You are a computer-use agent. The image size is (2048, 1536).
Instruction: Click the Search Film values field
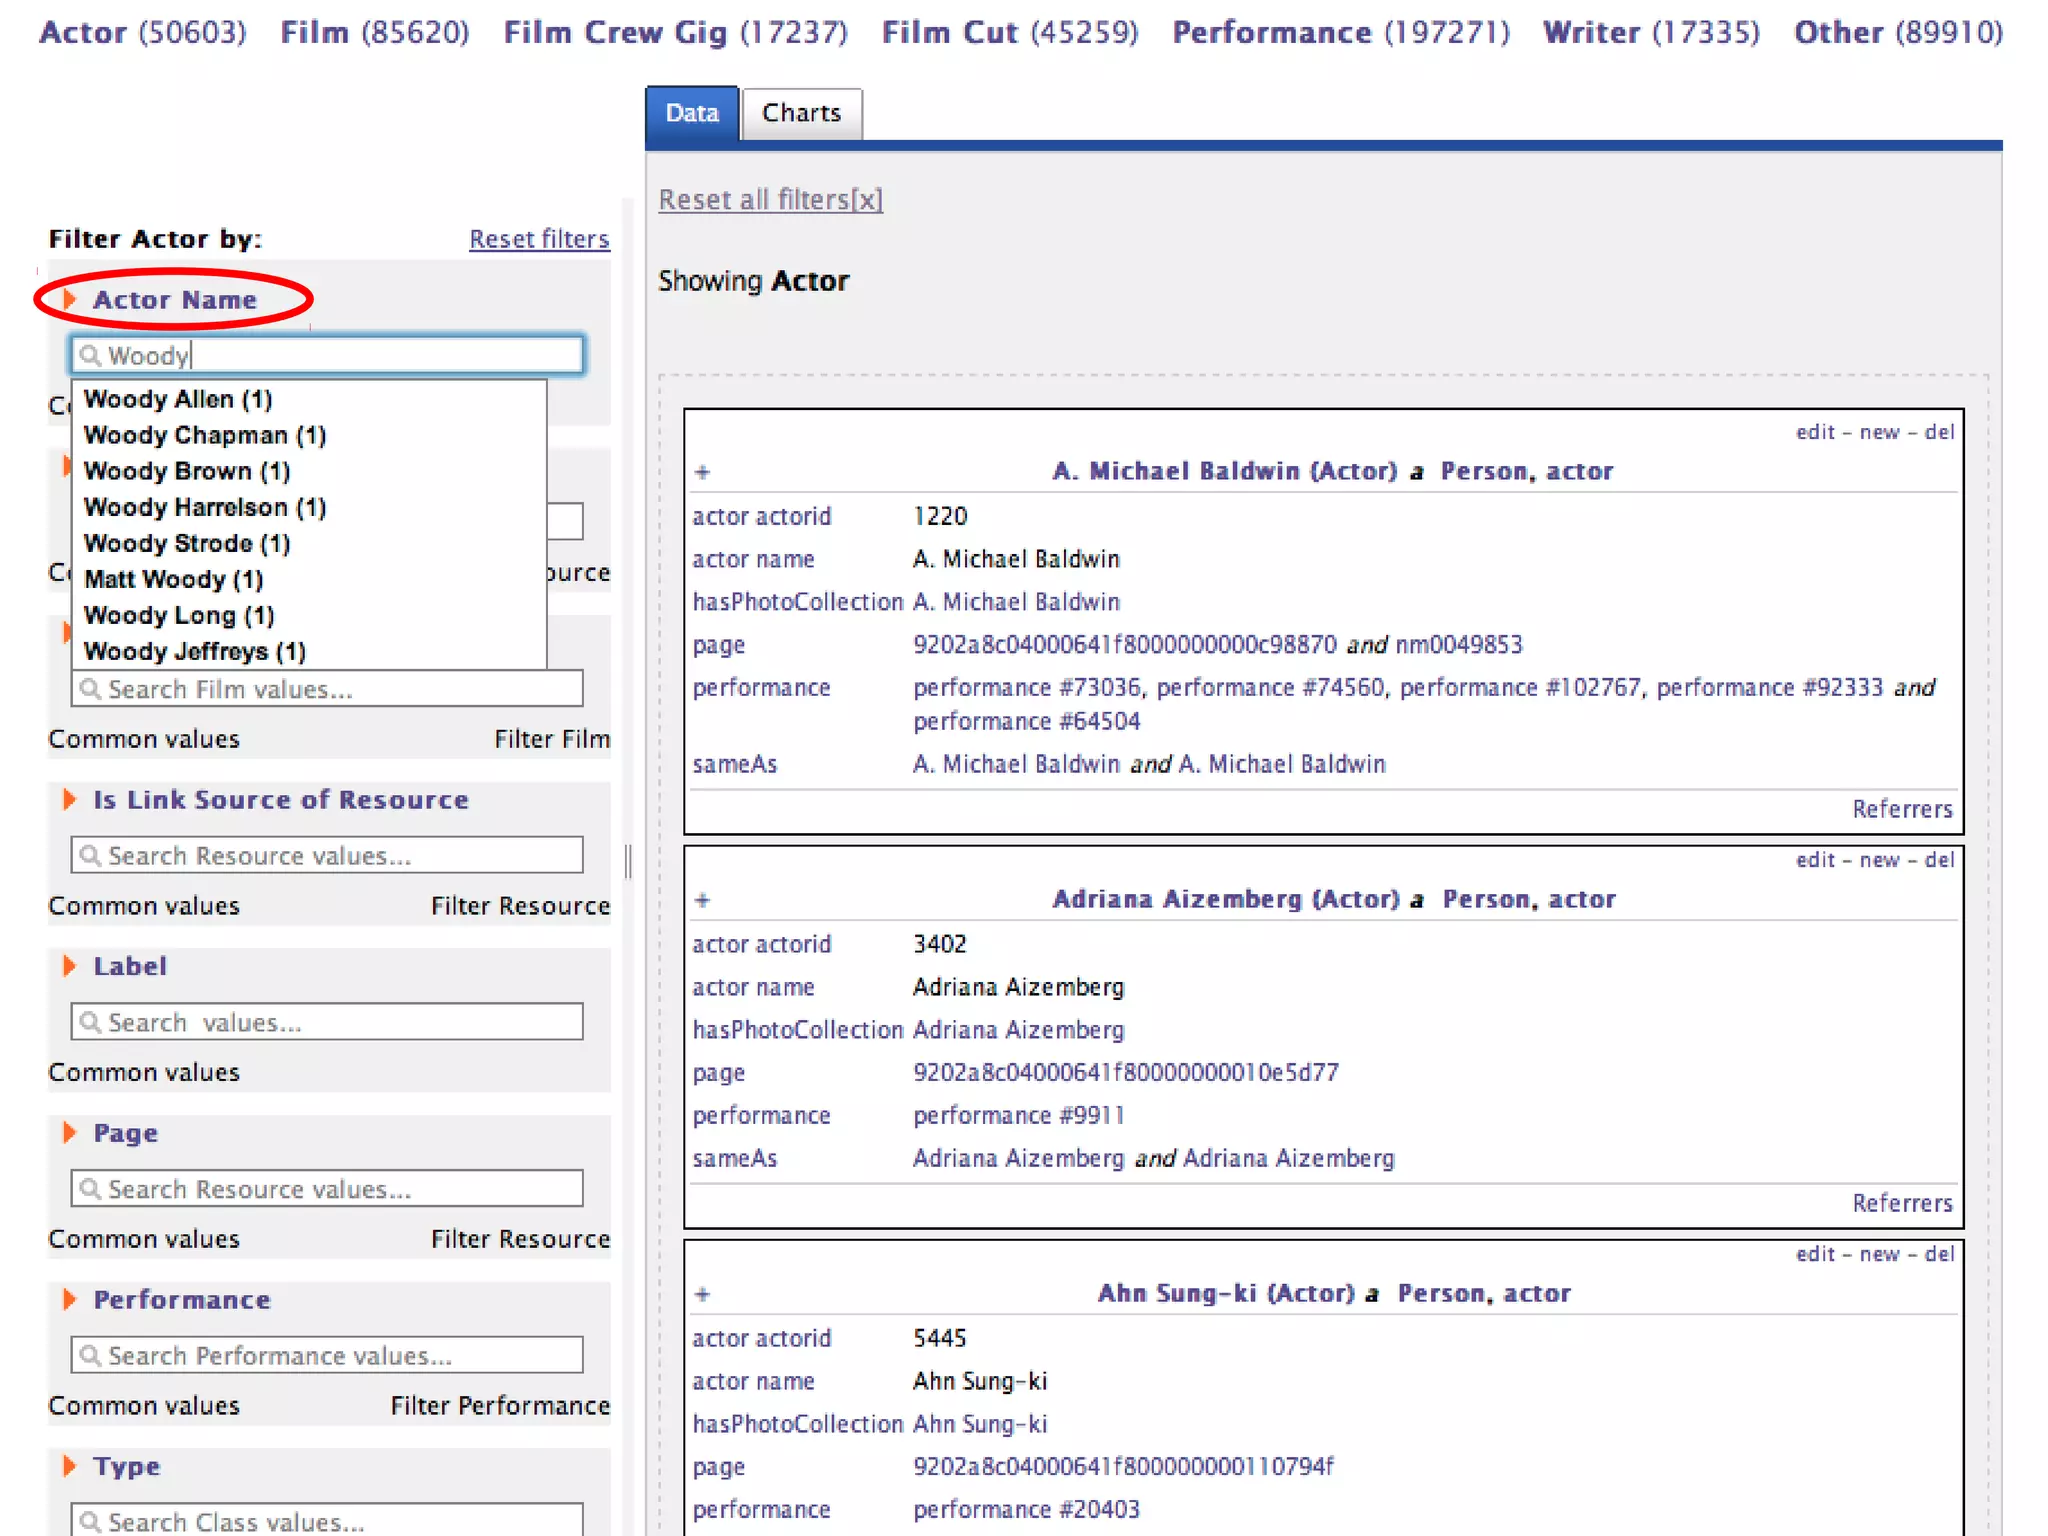click(x=328, y=689)
